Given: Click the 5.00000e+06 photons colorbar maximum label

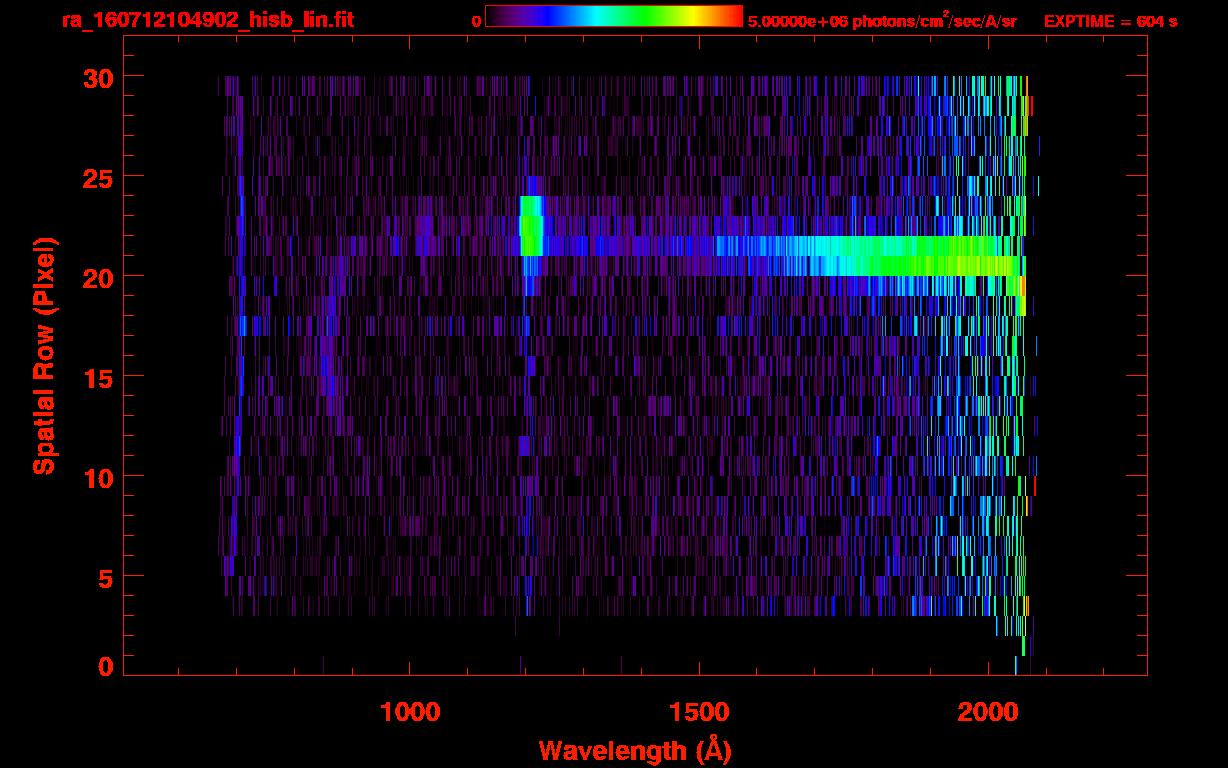Looking at the screenshot, I should coord(882,21).
